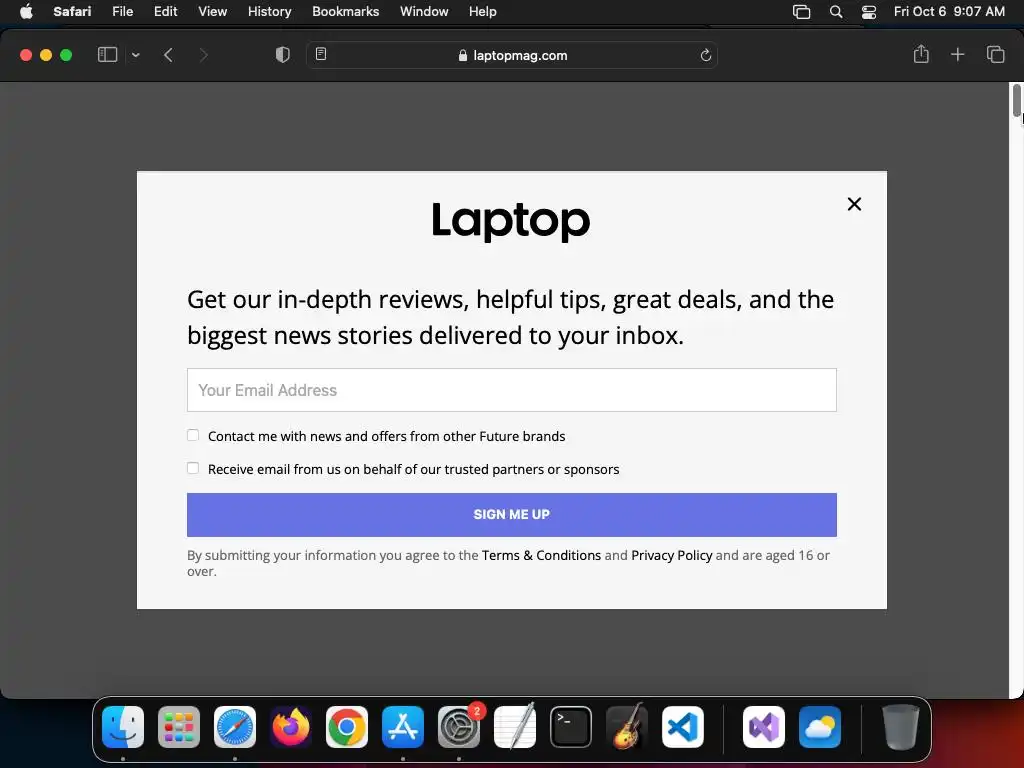Open the Trash from the Dock
This screenshot has width=1024, height=768.
tap(901, 727)
